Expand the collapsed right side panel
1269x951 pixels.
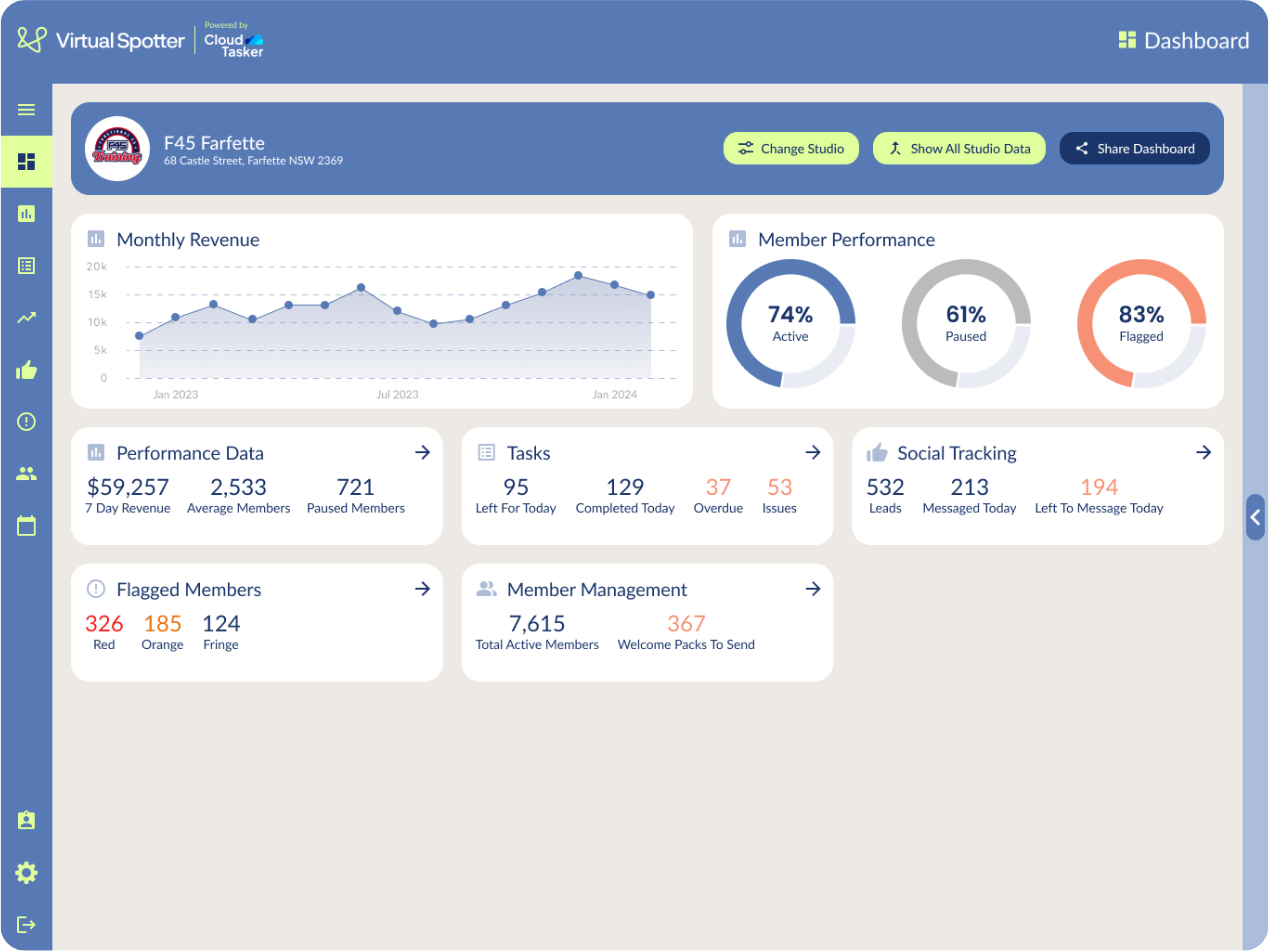coord(1255,518)
